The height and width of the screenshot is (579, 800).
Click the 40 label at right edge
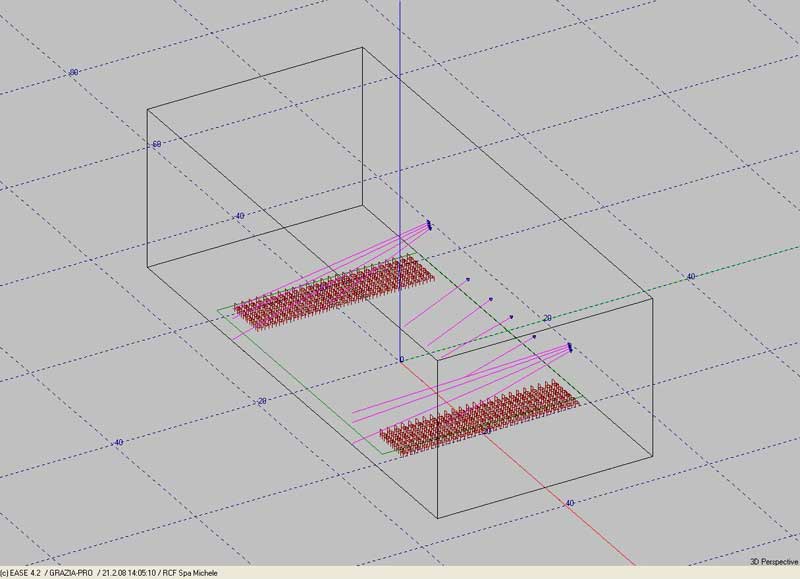coord(690,276)
